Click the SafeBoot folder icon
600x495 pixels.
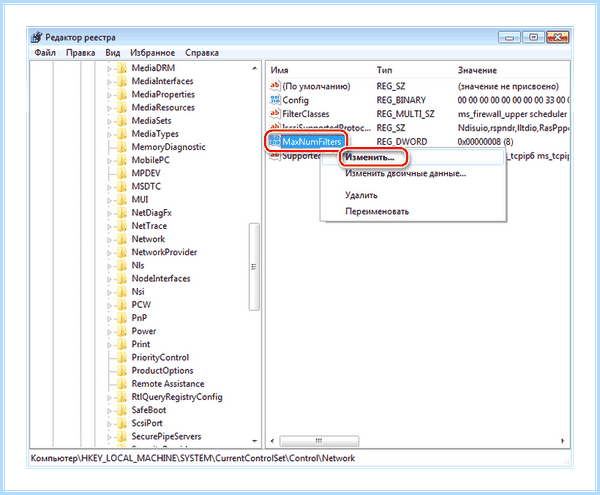pos(122,410)
